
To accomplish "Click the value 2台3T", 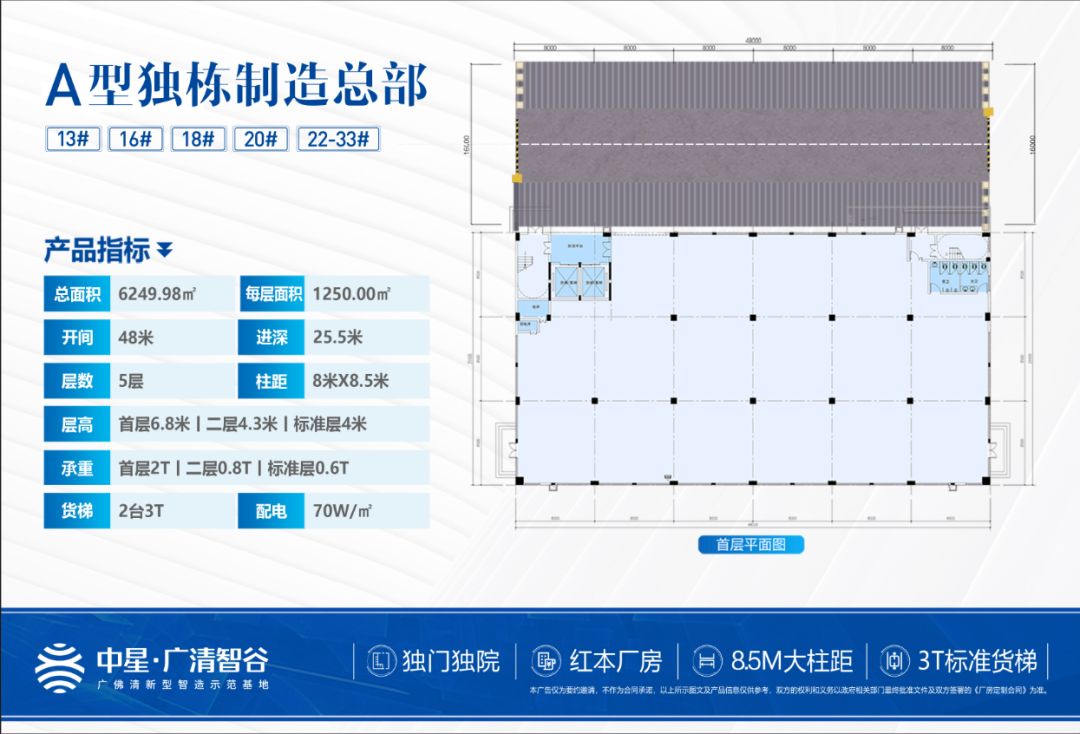I will coord(141,511).
